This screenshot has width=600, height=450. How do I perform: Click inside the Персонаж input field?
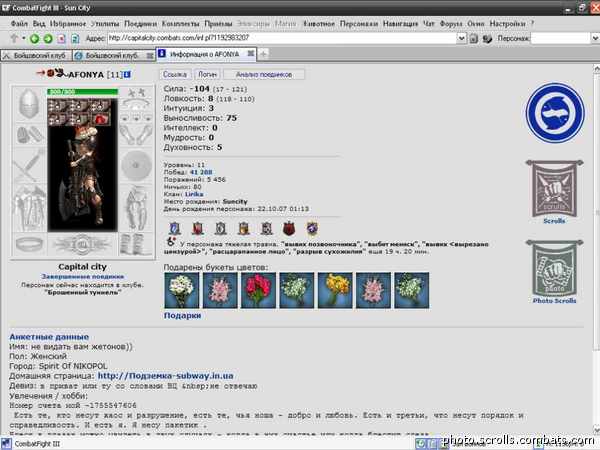pos(561,38)
